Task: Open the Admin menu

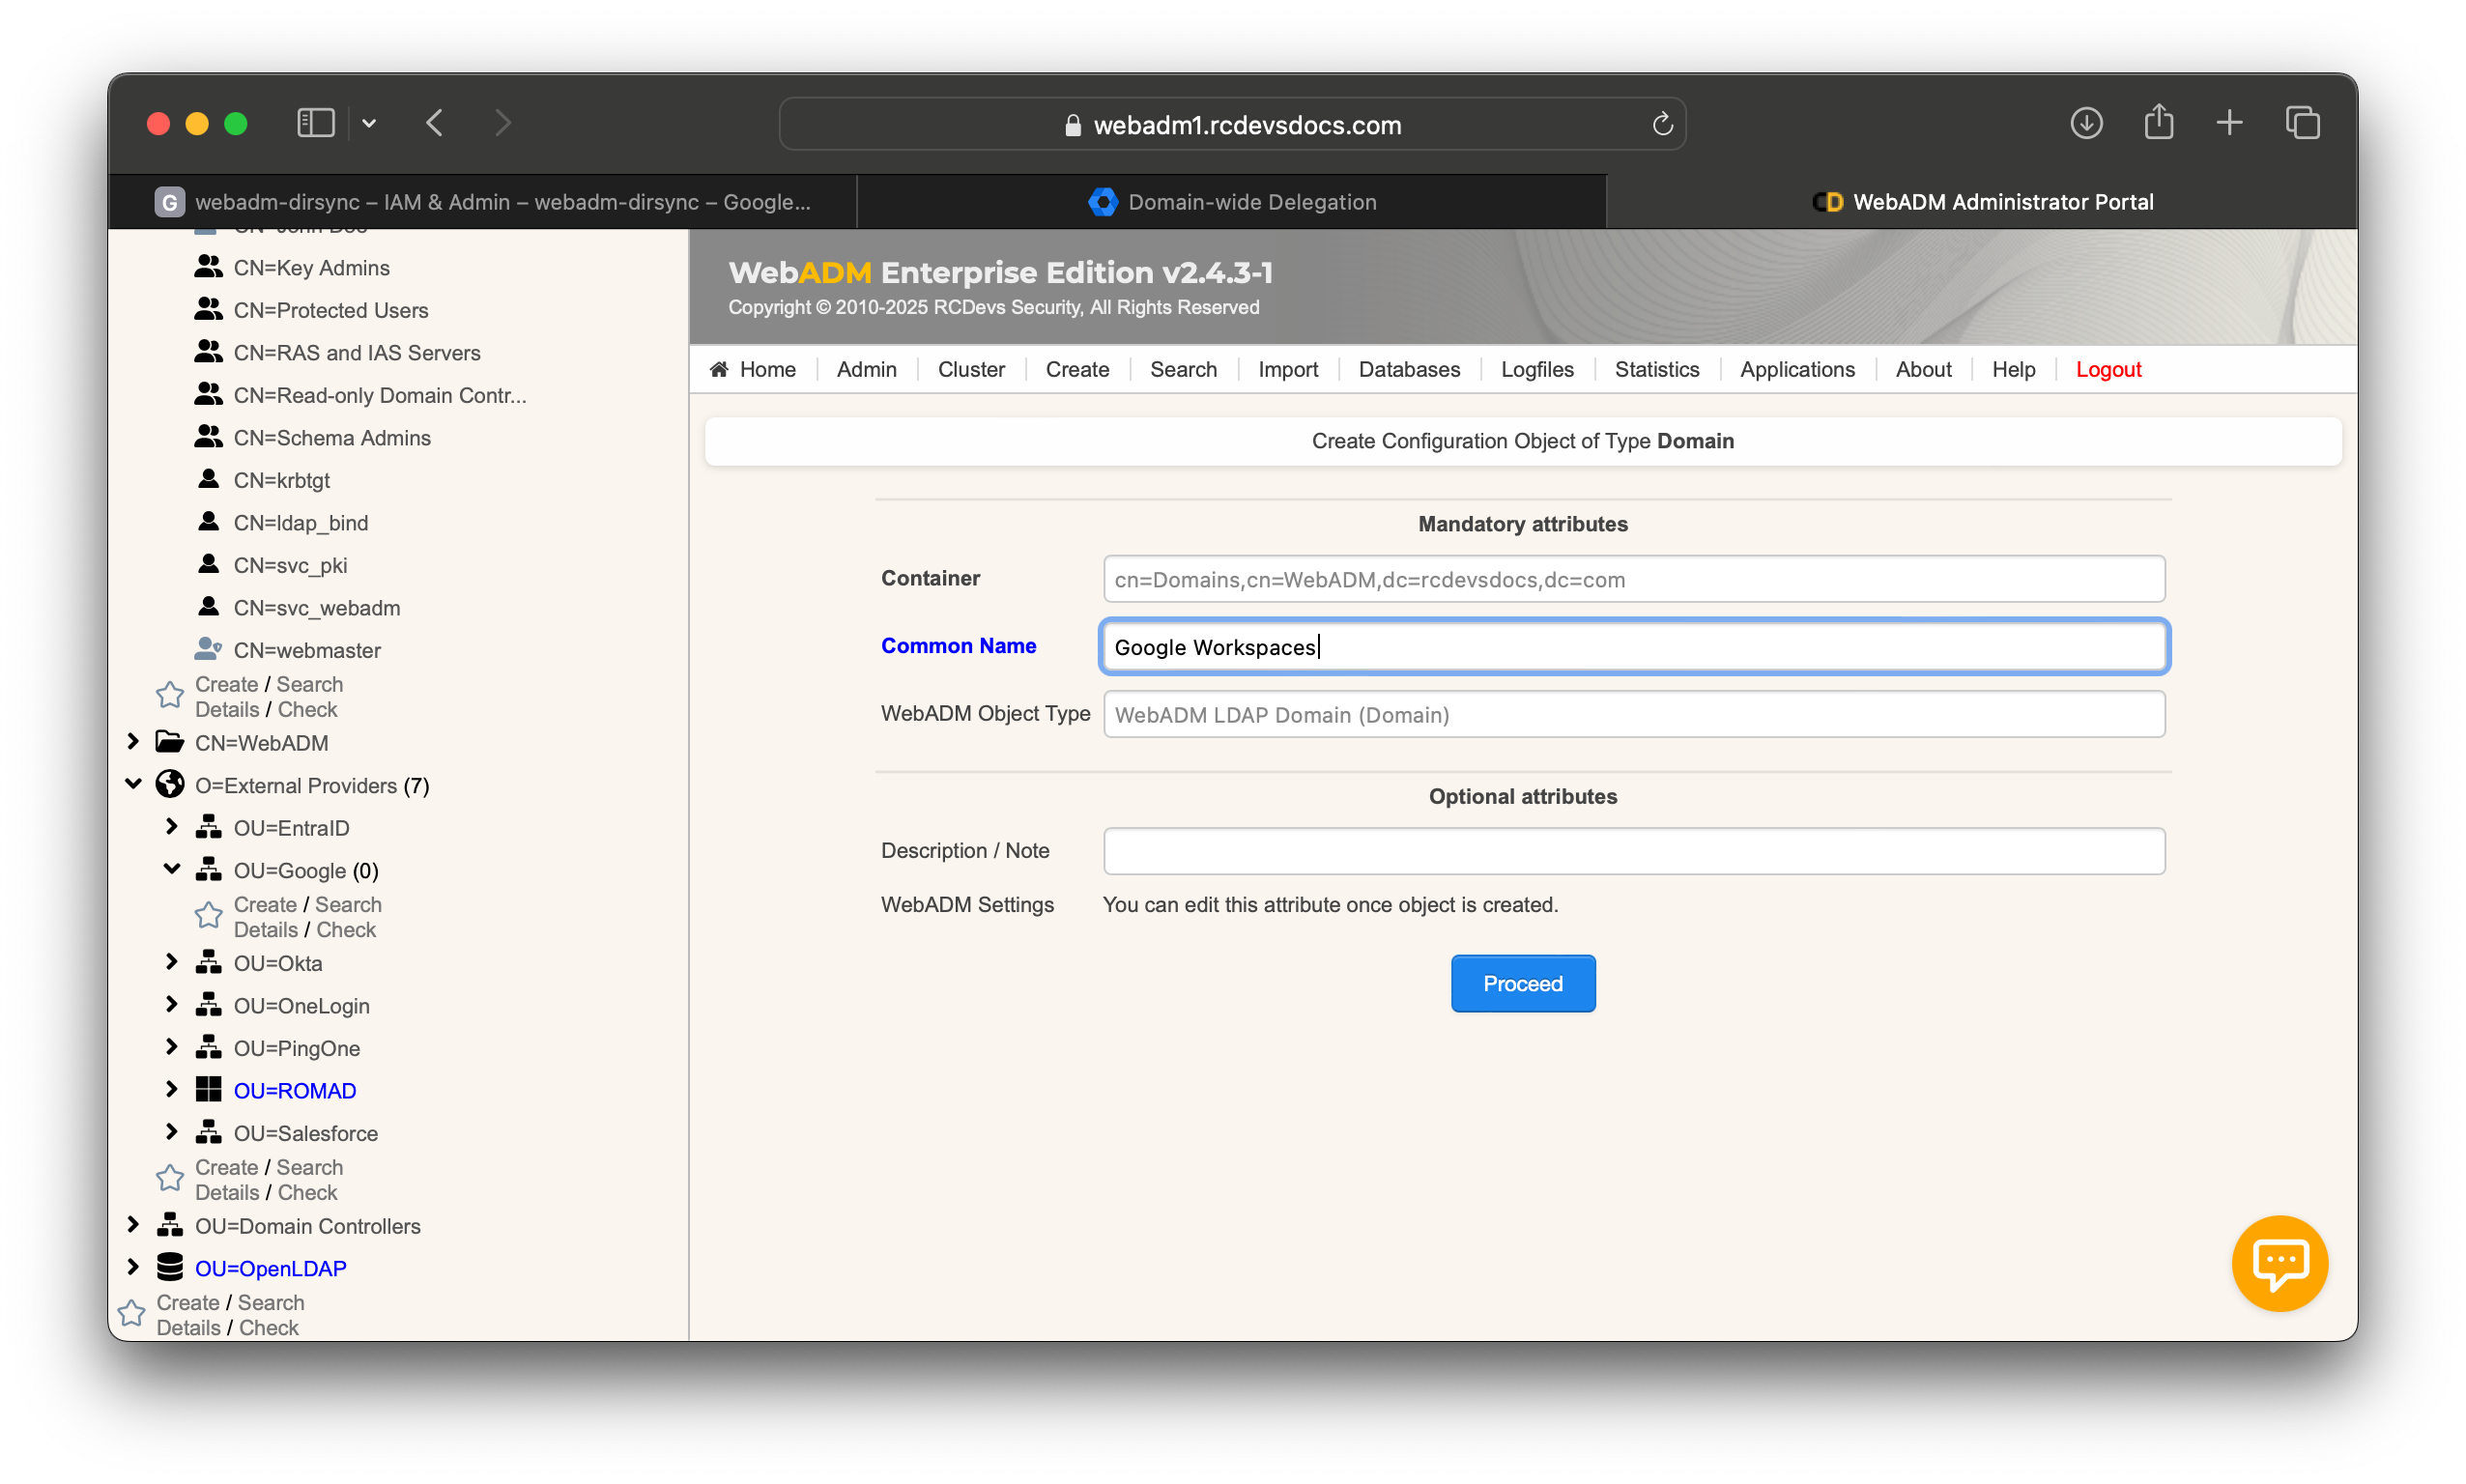Action: 866,369
